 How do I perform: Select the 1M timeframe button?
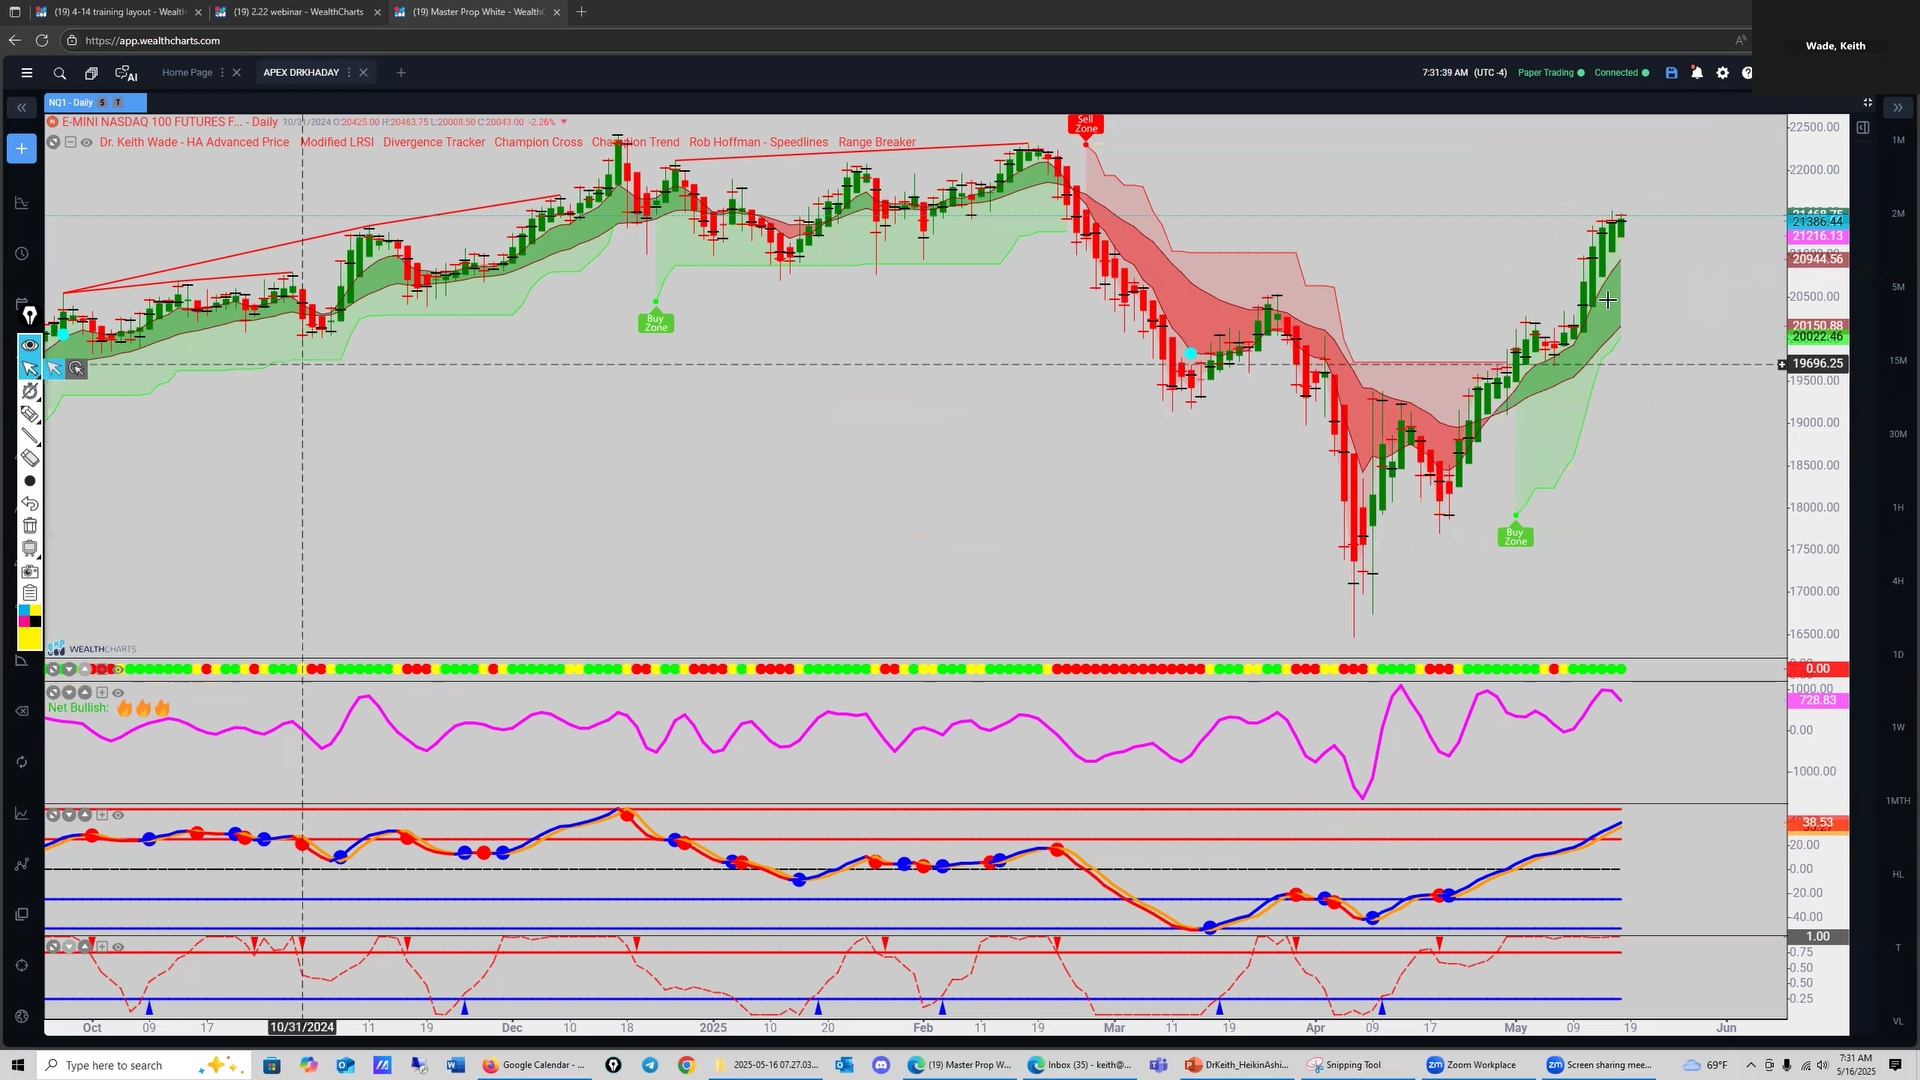[1898, 140]
